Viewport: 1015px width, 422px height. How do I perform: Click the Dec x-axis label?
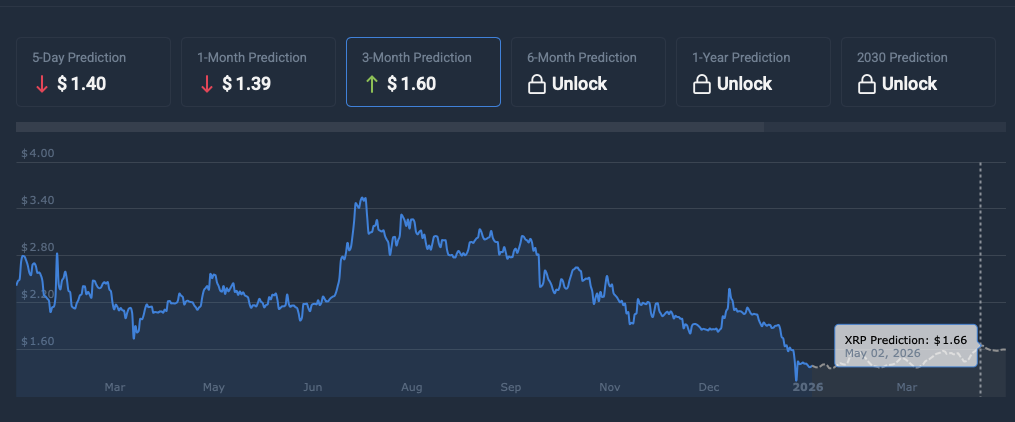click(709, 387)
